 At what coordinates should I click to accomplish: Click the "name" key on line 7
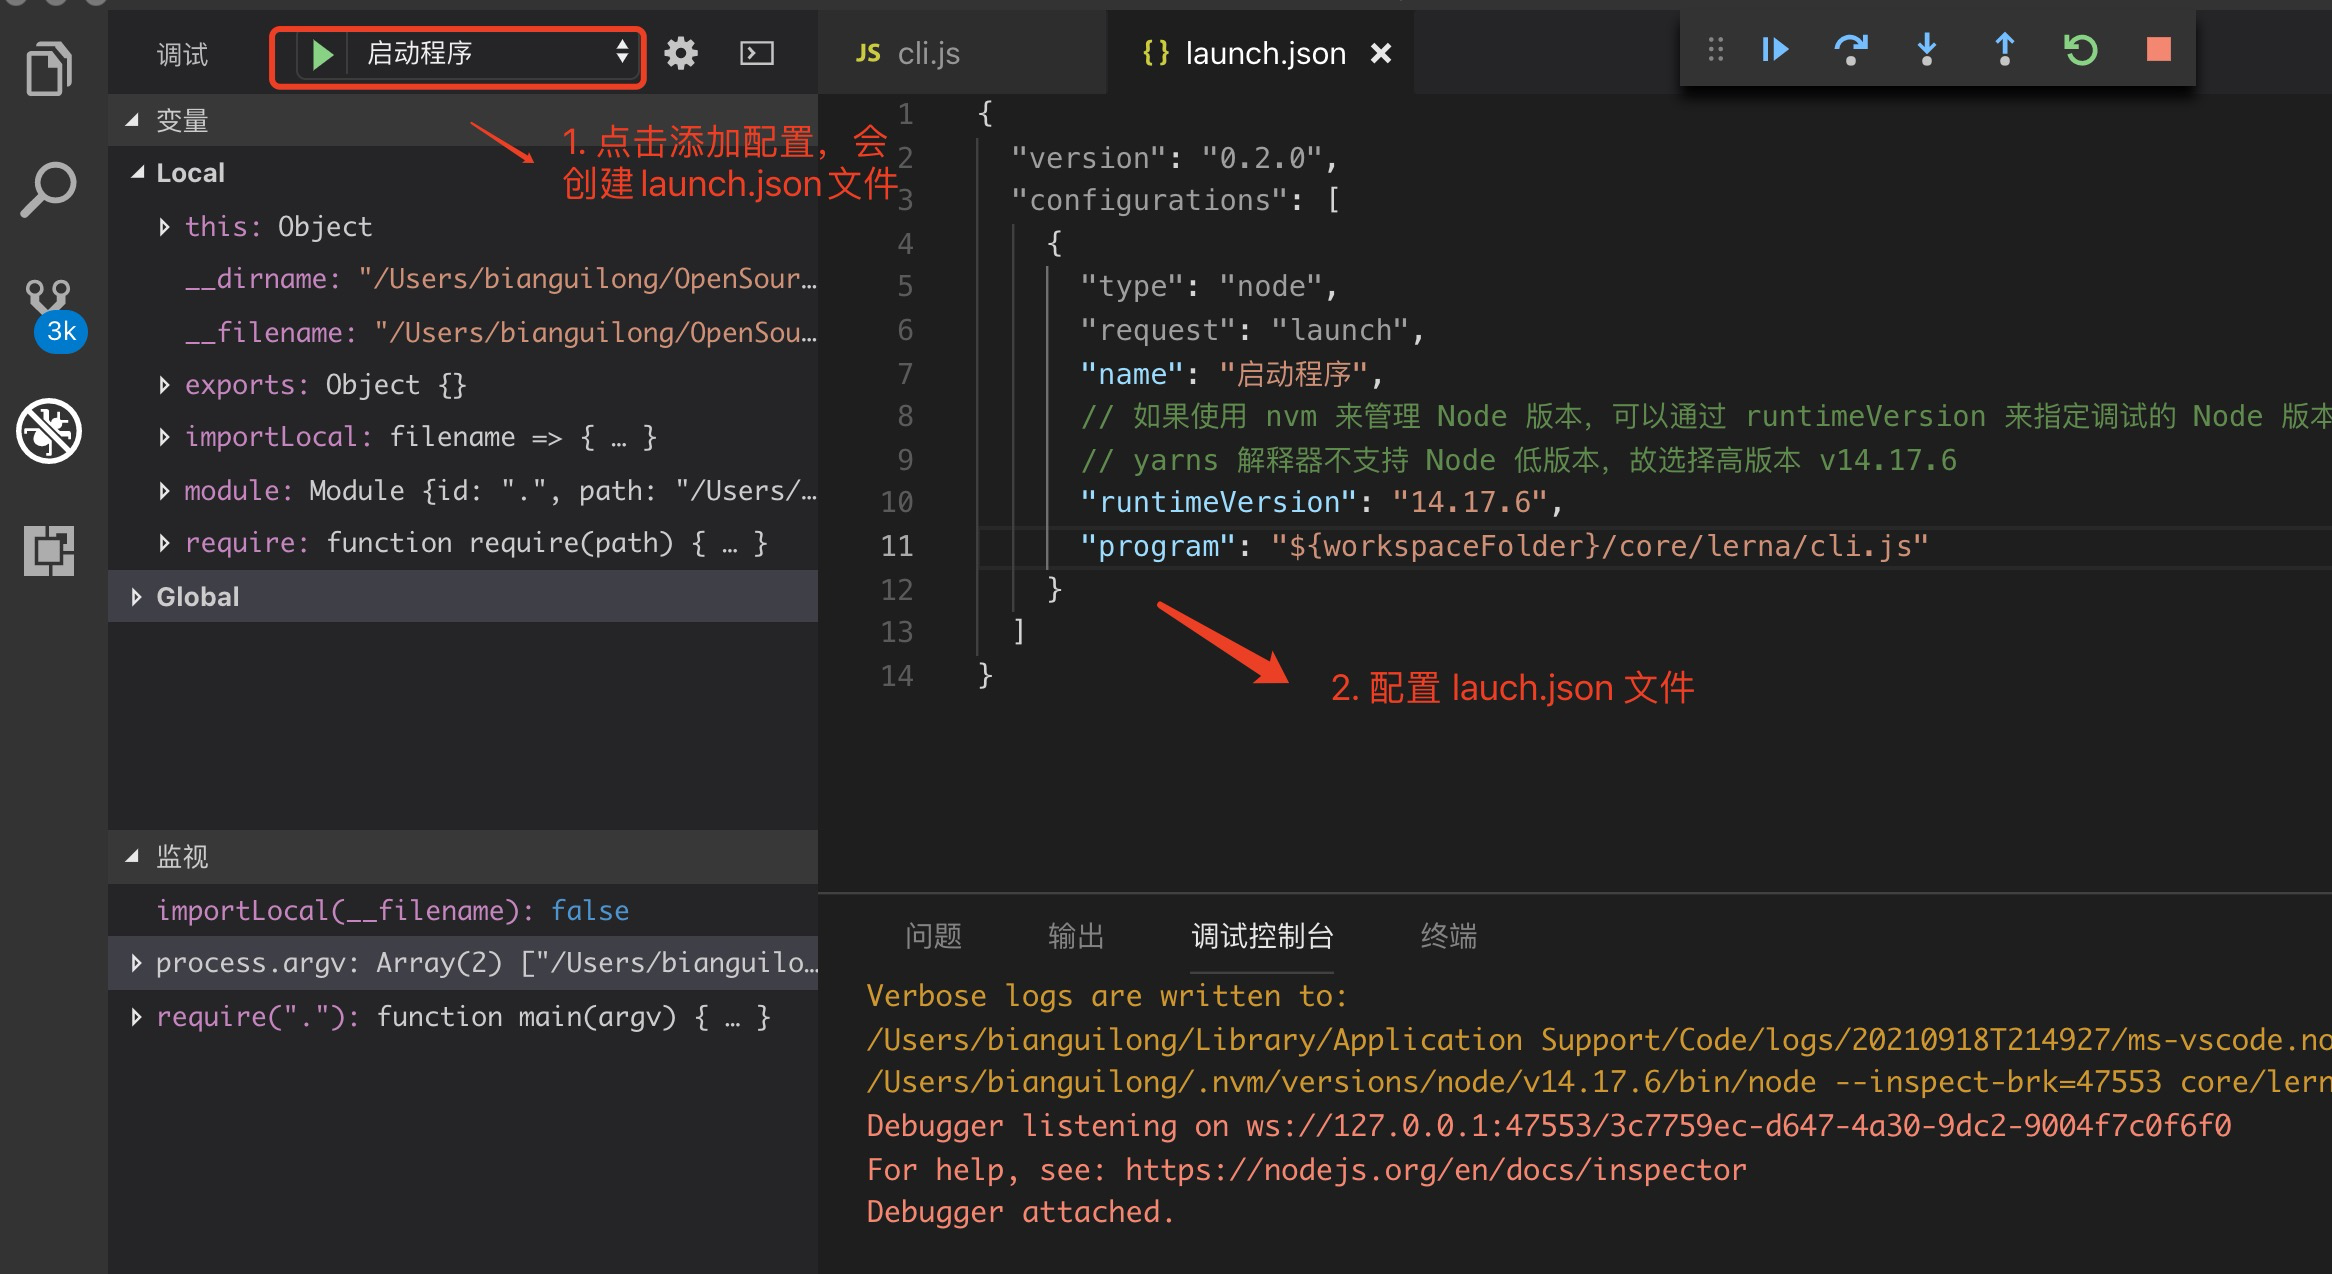1132,374
